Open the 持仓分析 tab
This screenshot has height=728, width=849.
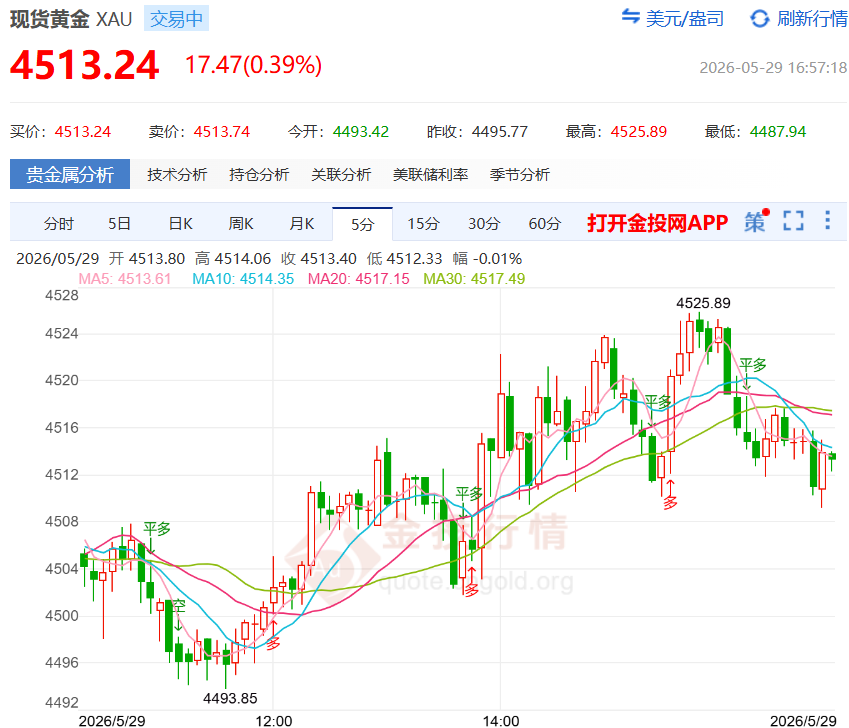click(x=259, y=174)
